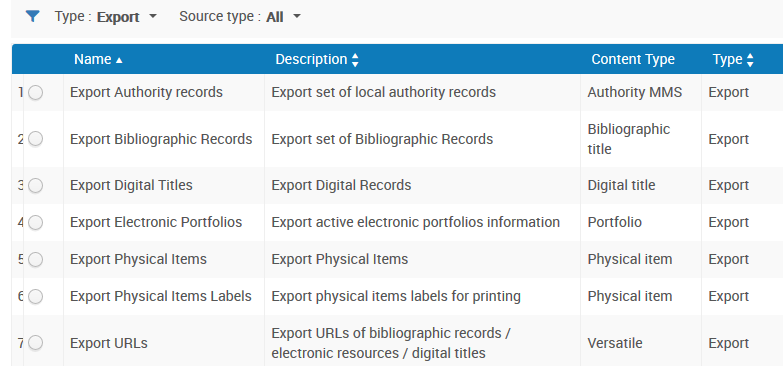Image resolution: width=783 pixels, height=366 pixels.
Task: Select radio button for Export Bibliographic Records
Action: pyautogui.click(x=35, y=139)
